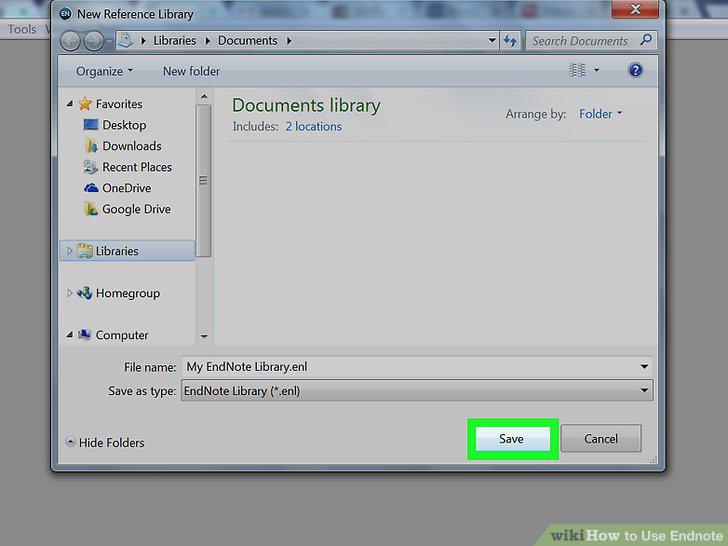
Task: Collapse the Computer tree node
Action: [70, 335]
